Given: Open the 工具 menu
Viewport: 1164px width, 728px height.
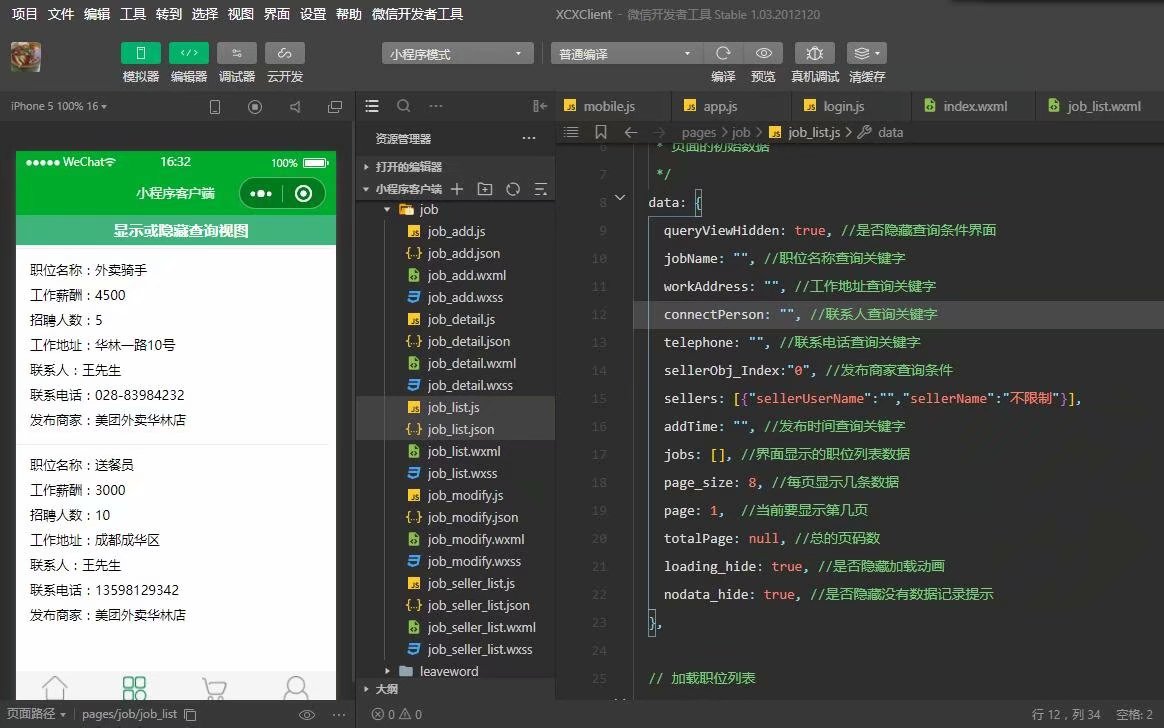Looking at the screenshot, I should point(134,14).
